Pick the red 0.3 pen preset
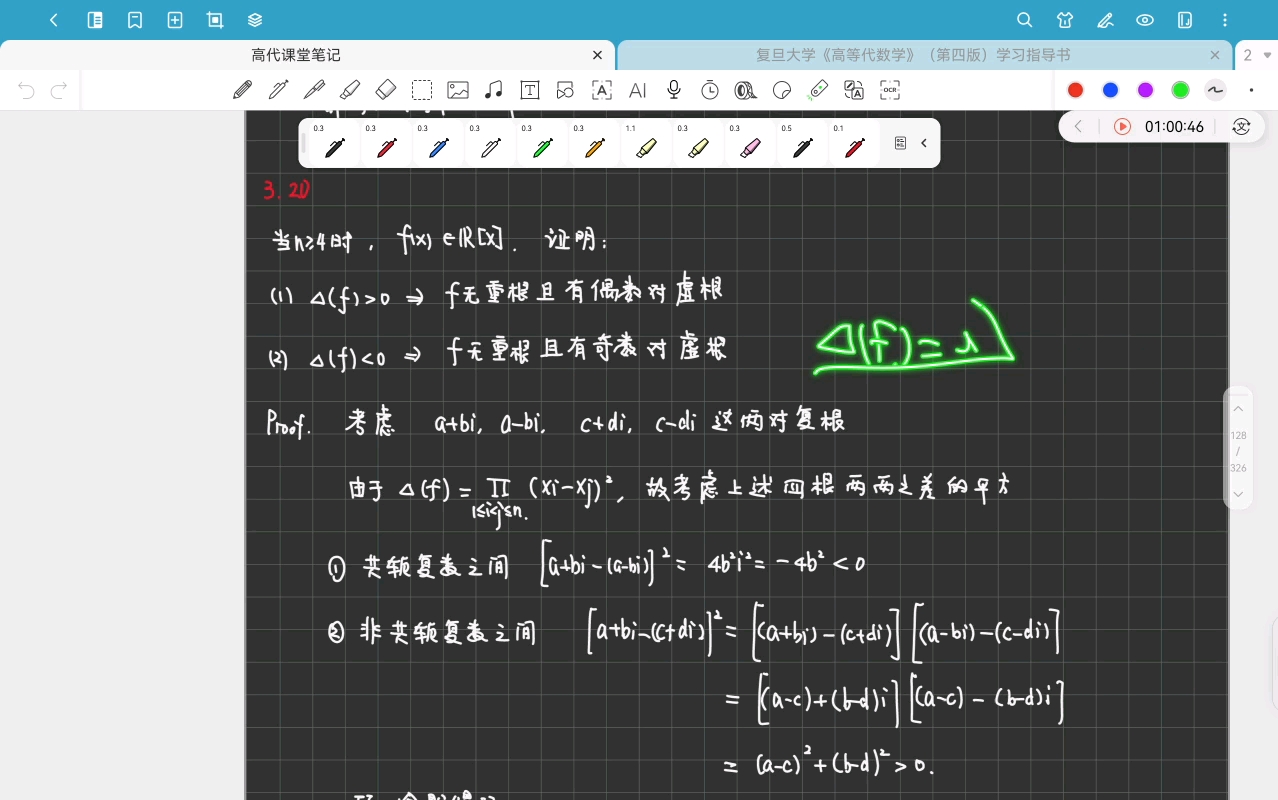1278x800 pixels. tap(387, 143)
